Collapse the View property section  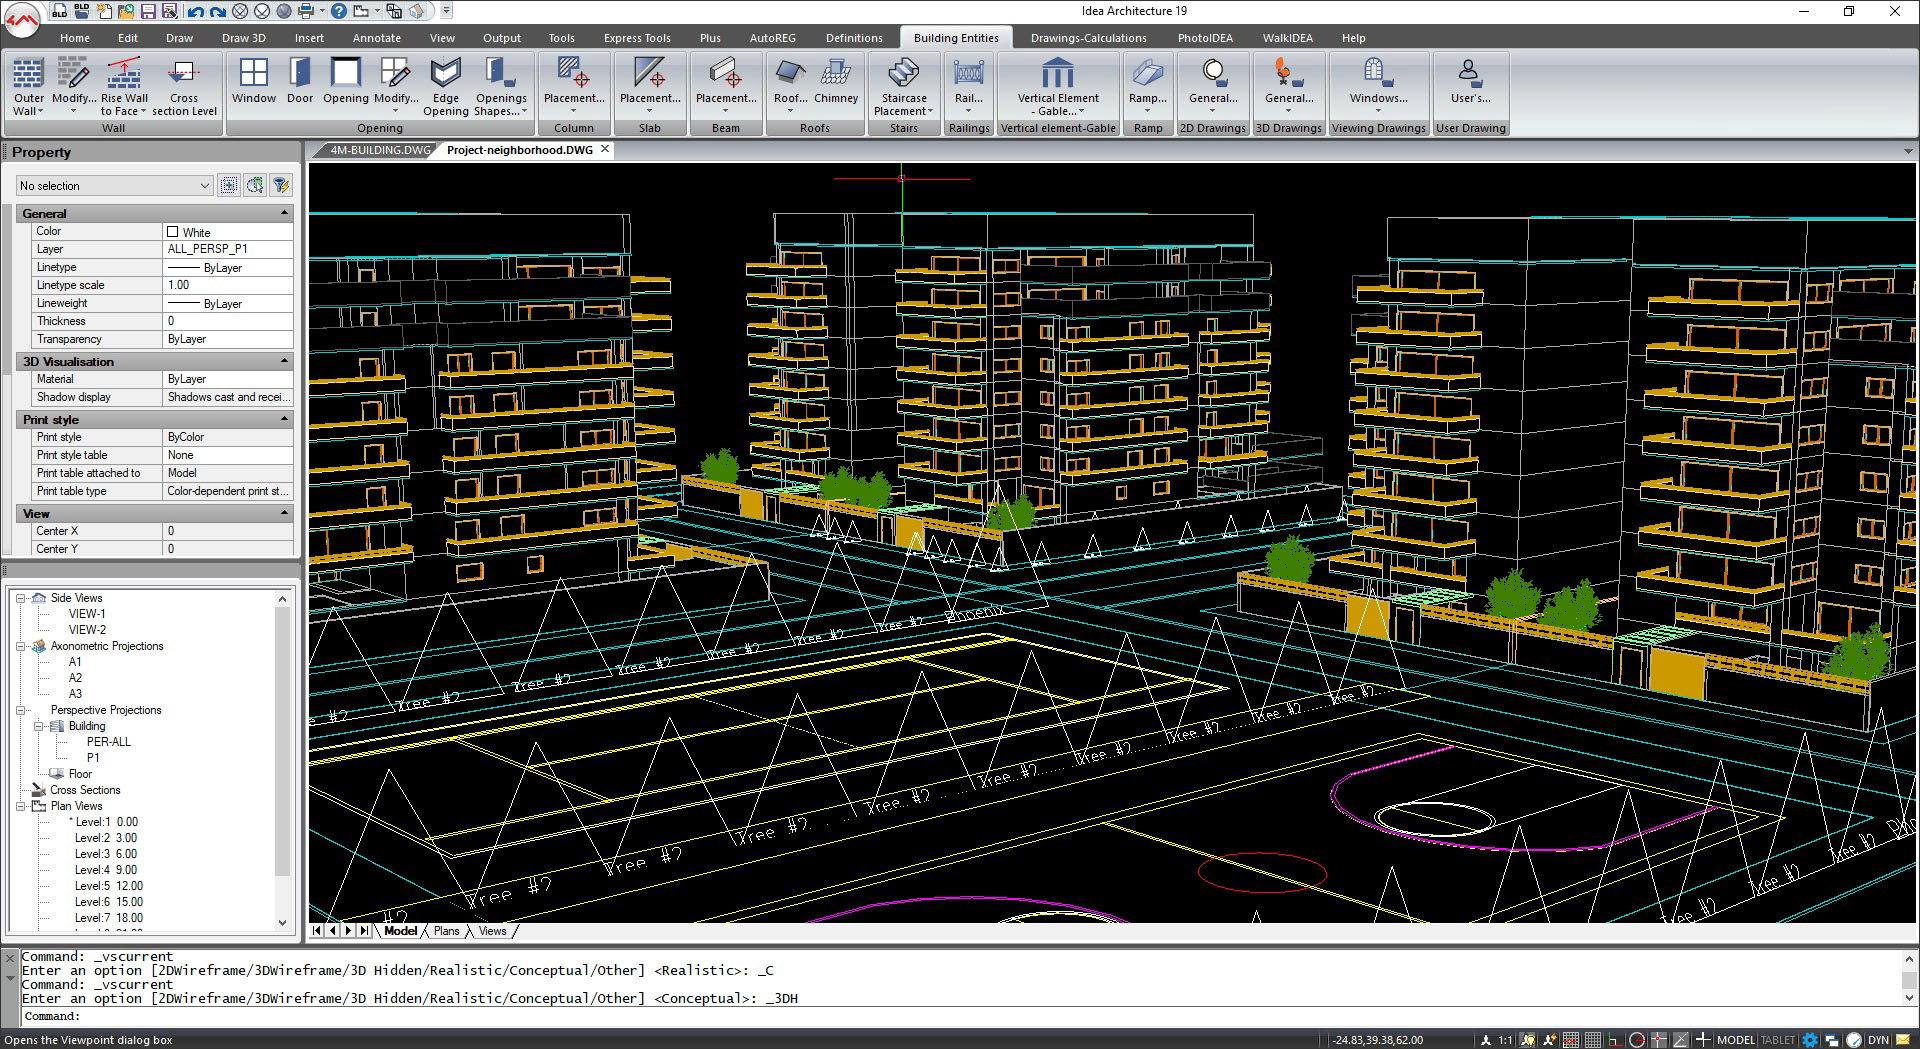point(284,513)
